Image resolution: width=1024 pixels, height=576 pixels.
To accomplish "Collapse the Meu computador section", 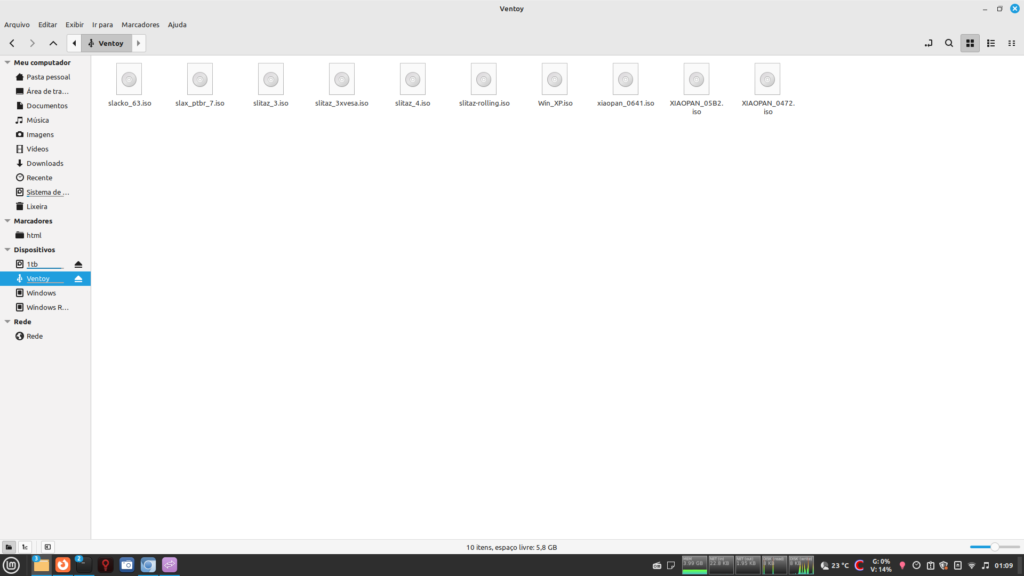I will click(x=7, y=62).
